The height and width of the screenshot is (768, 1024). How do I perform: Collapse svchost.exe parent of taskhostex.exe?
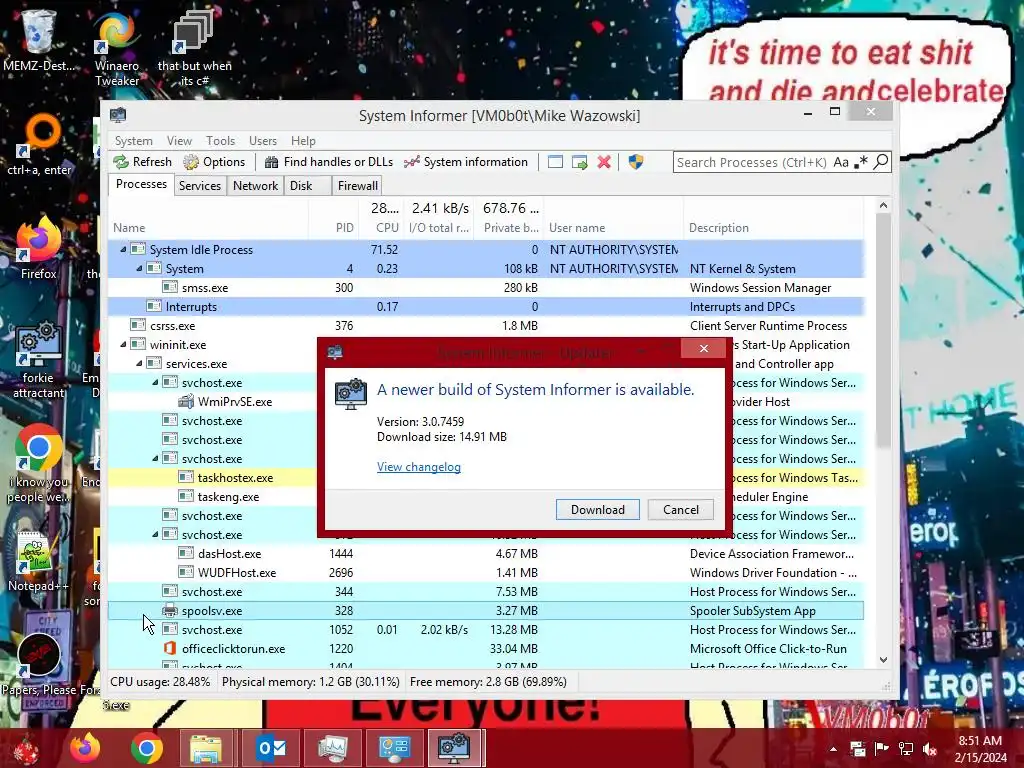[155, 458]
